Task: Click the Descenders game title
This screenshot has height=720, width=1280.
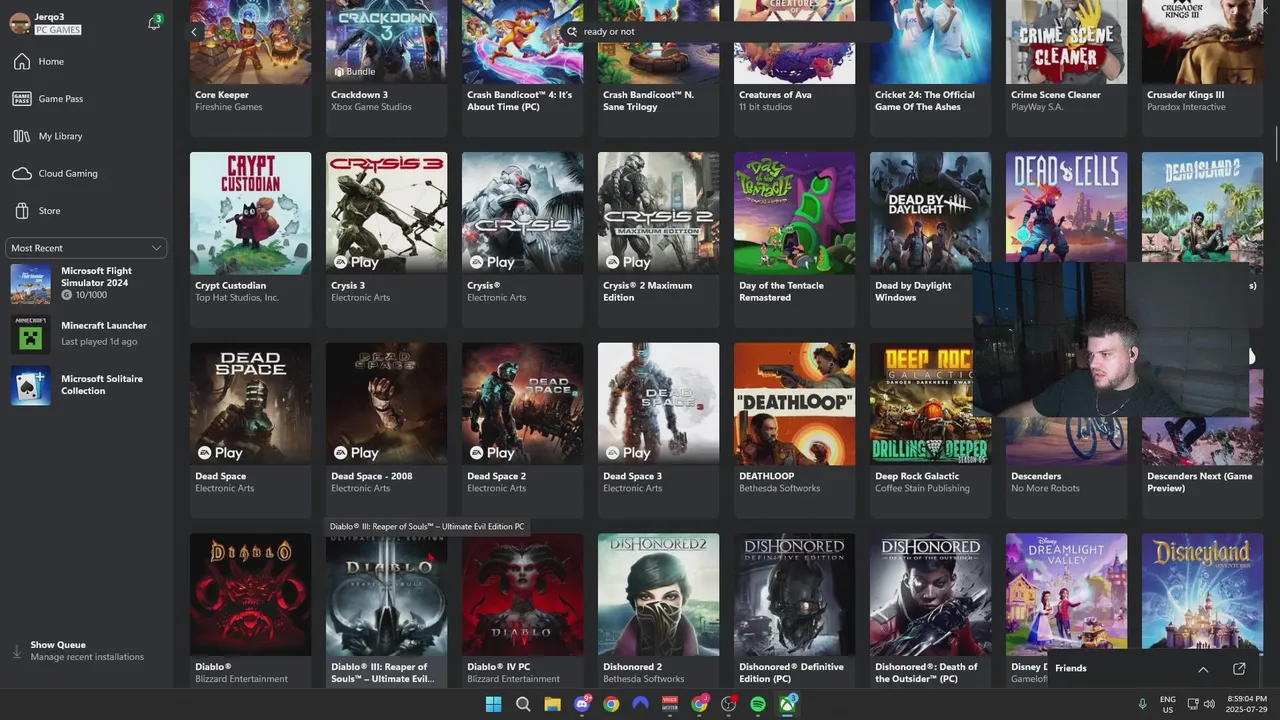Action: coord(1036,477)
